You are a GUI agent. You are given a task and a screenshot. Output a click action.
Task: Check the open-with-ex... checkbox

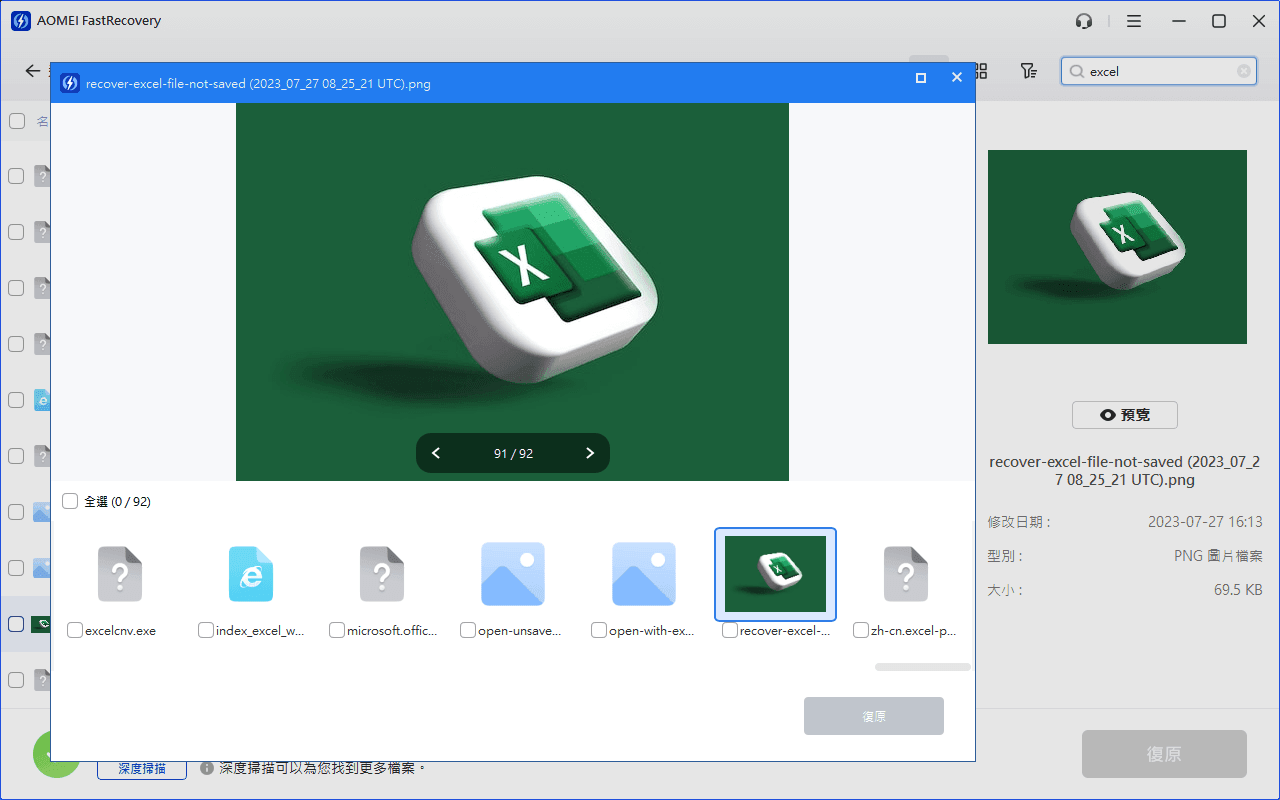[x=599, y=630]
